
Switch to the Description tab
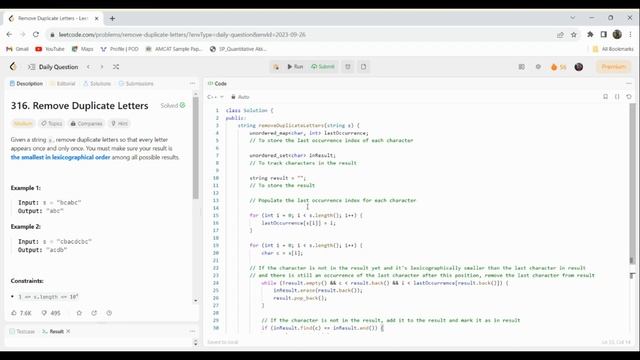click(26, 84)
